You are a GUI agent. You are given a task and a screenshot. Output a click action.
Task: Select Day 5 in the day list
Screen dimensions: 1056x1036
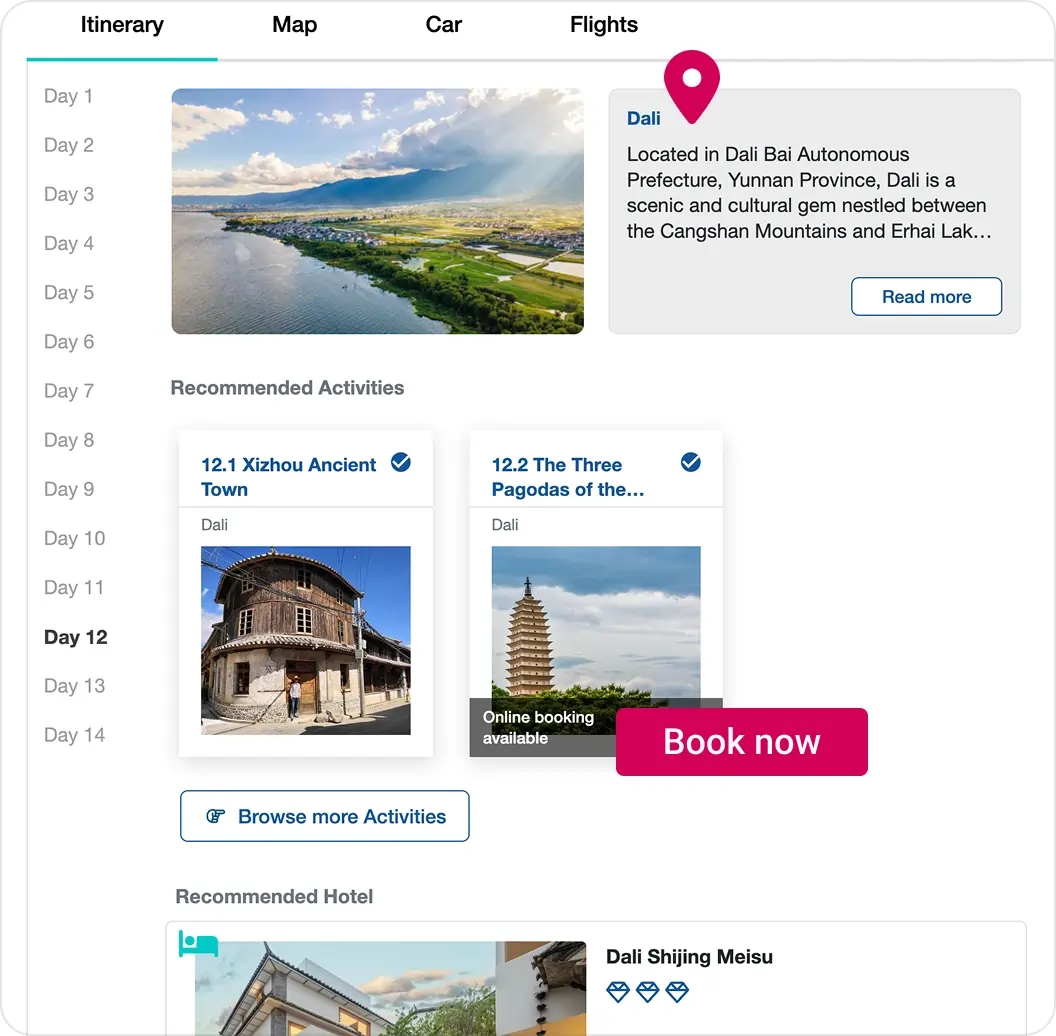click(69, 292)
